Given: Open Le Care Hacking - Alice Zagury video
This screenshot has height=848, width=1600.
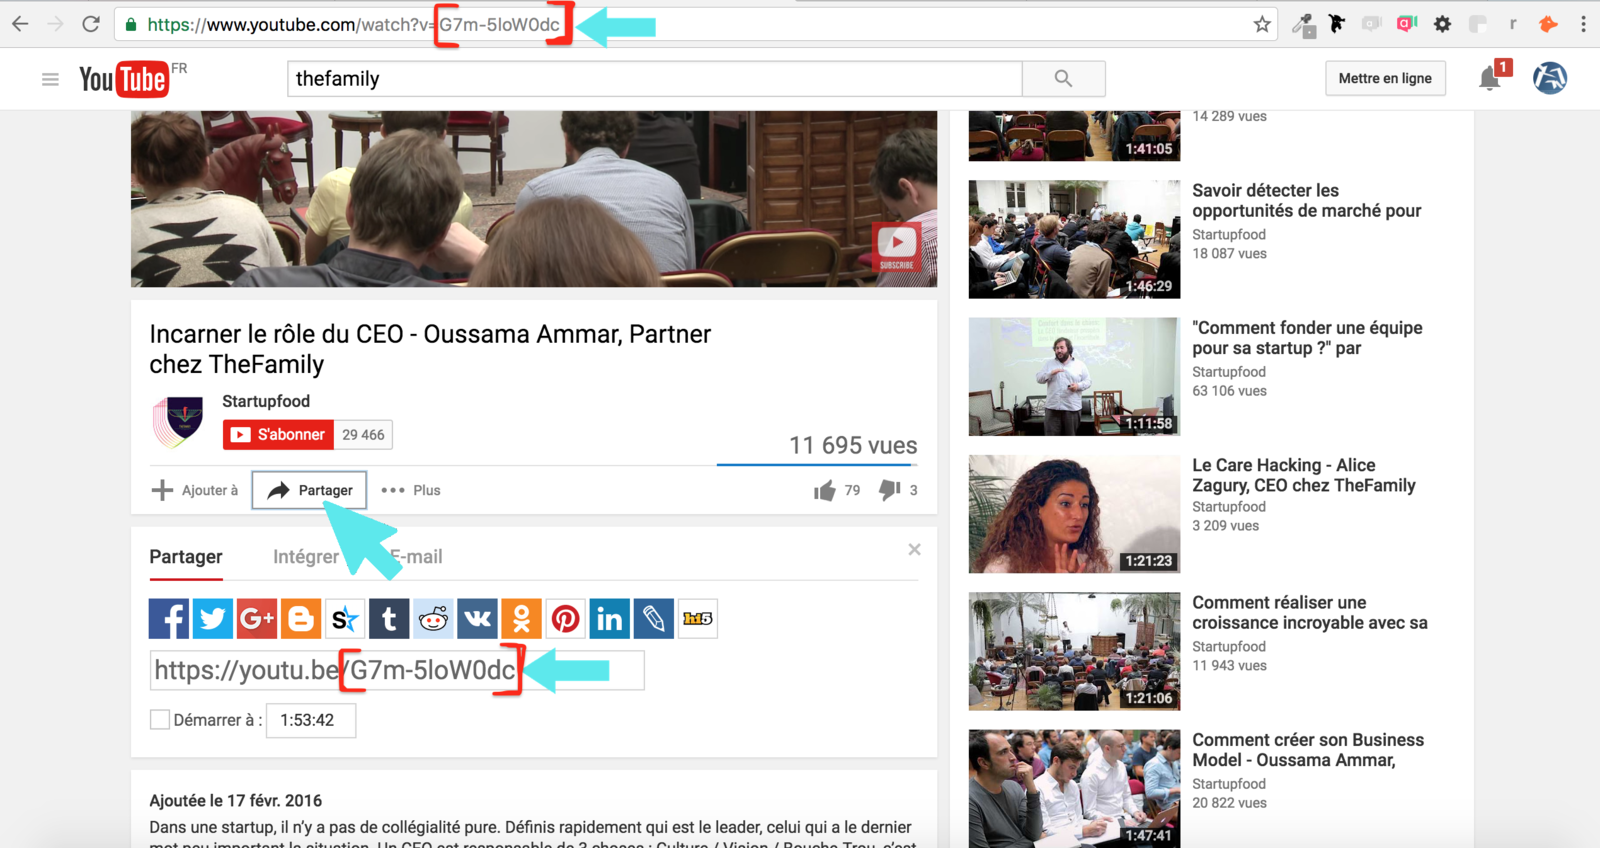Looking at the screenshot, I should [x=1303, y=475].
